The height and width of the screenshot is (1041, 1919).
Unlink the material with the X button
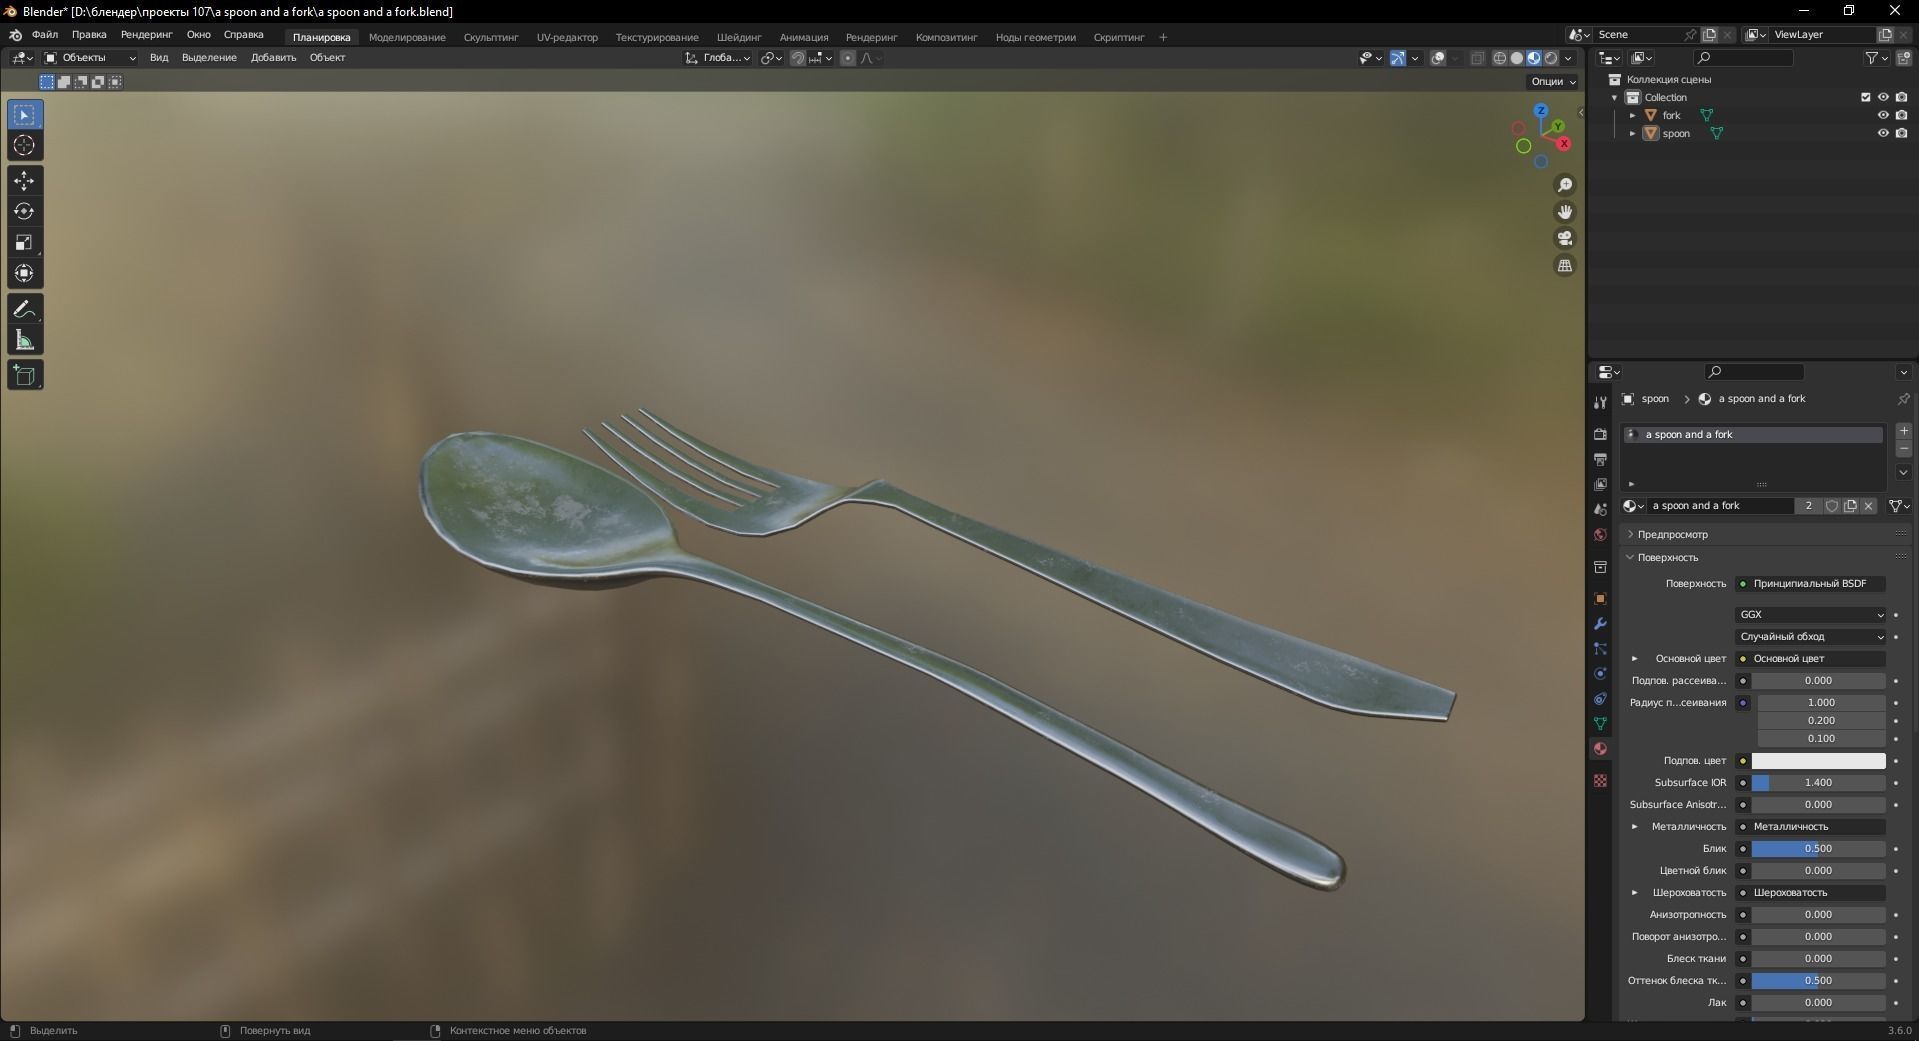1868,506
